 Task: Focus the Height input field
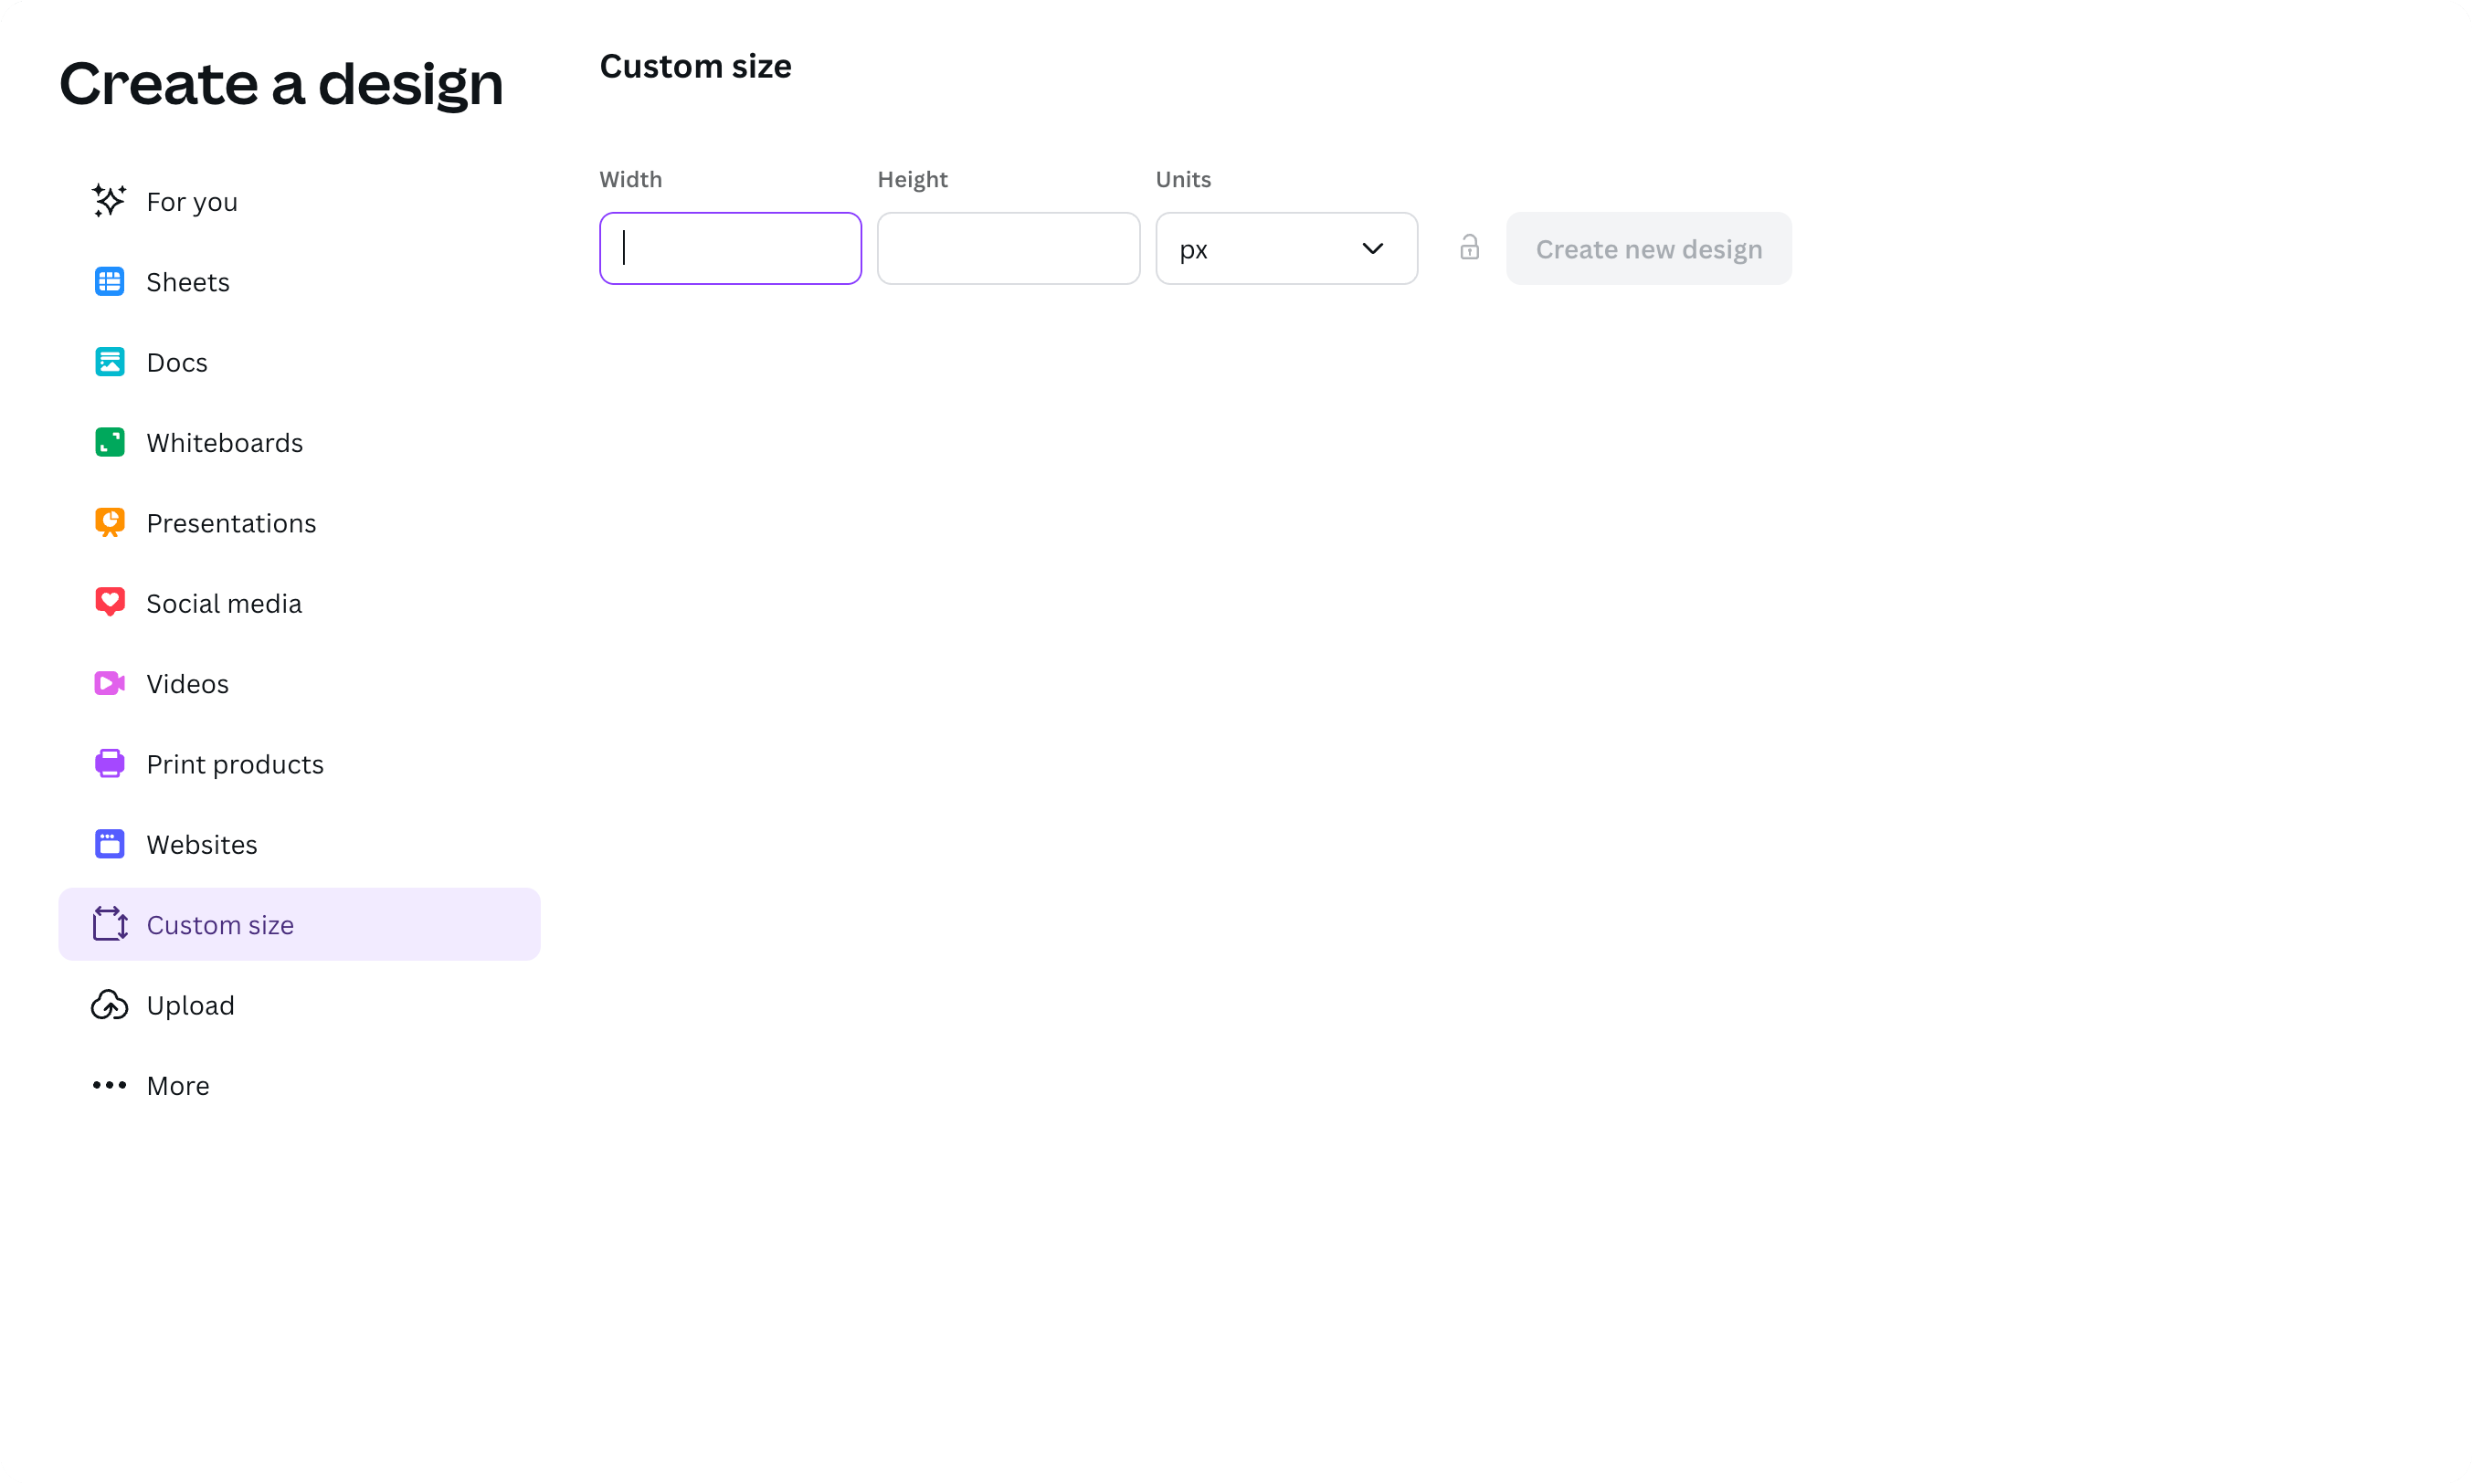pyautogui.click(x=1008, y=248)
